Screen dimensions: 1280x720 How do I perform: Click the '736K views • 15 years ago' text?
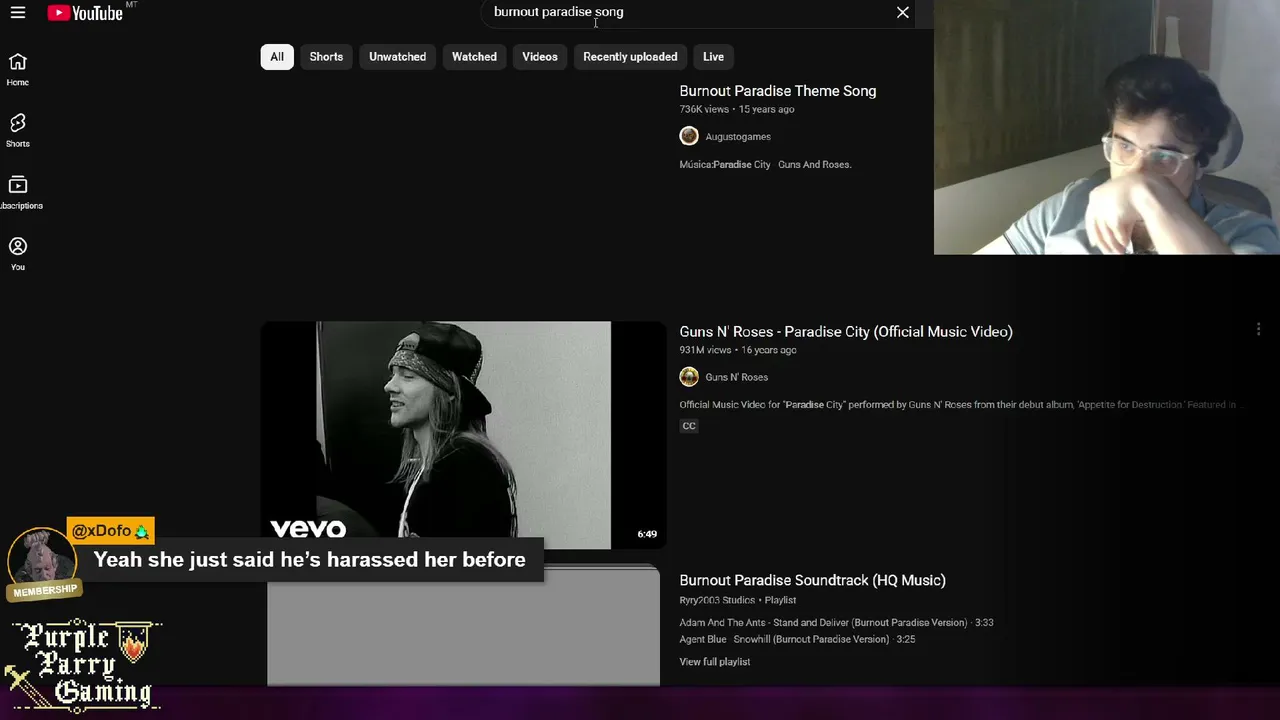[x=737, y=109]
